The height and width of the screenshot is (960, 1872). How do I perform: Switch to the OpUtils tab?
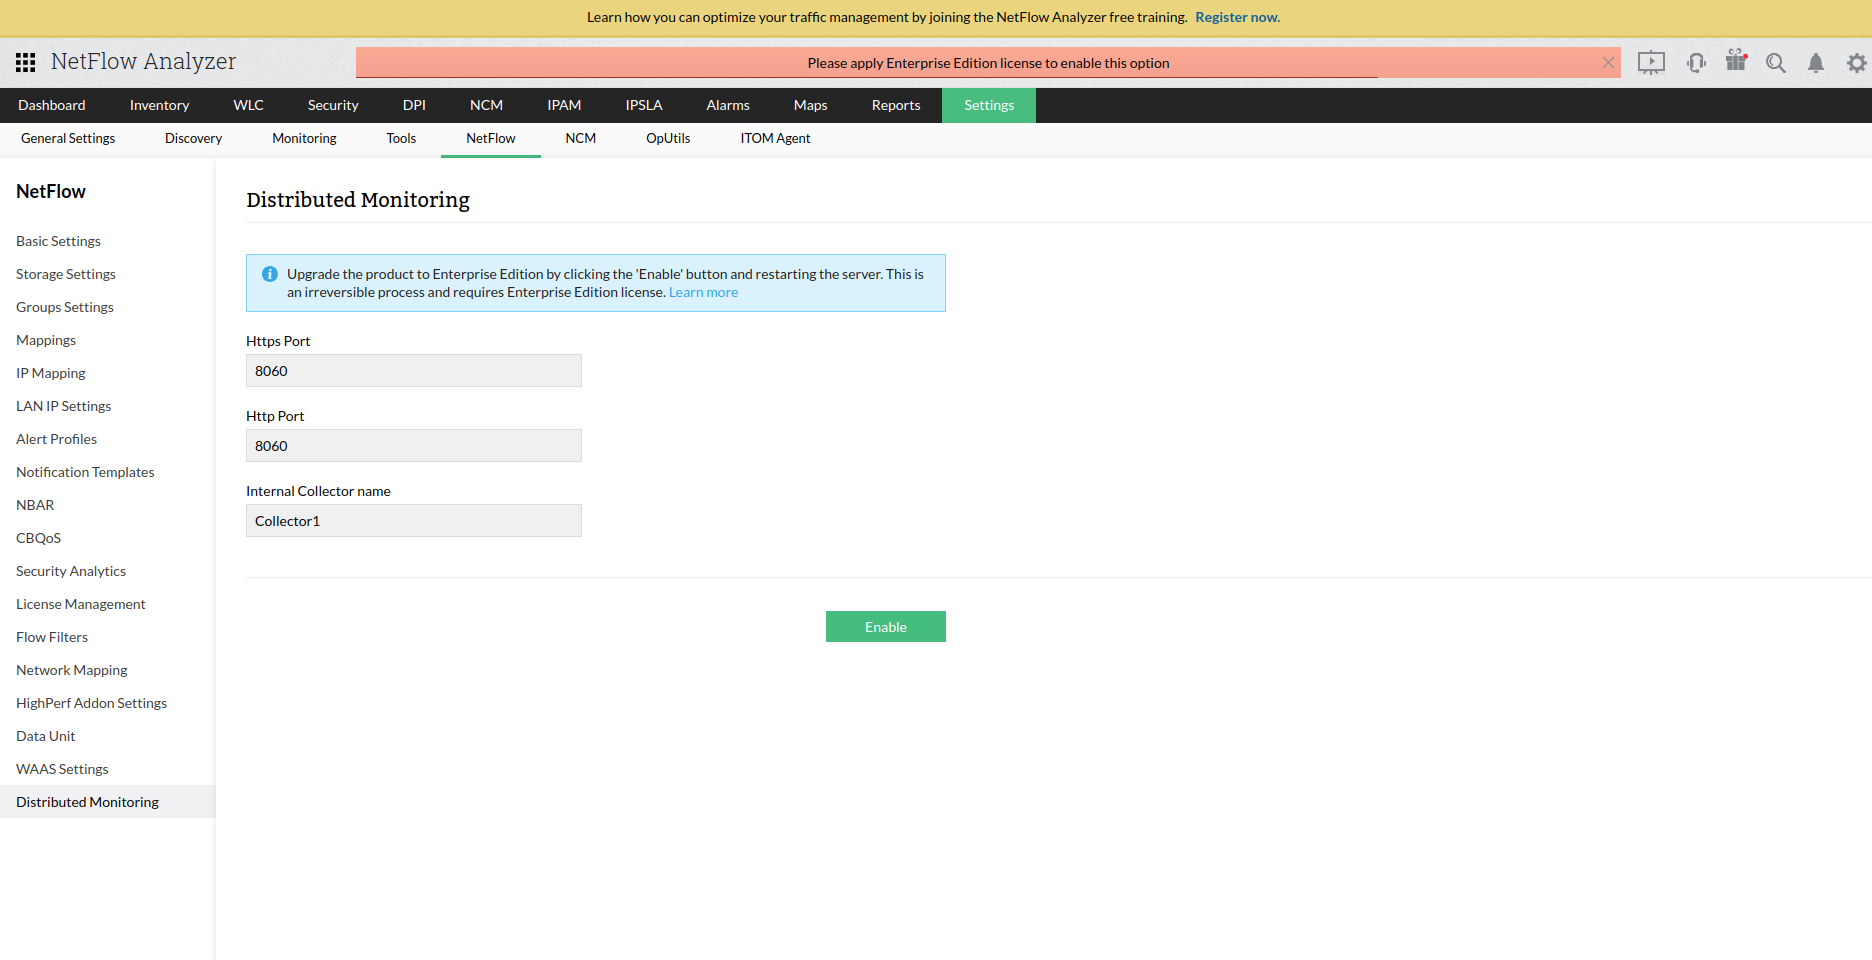[x=668, y=139]
